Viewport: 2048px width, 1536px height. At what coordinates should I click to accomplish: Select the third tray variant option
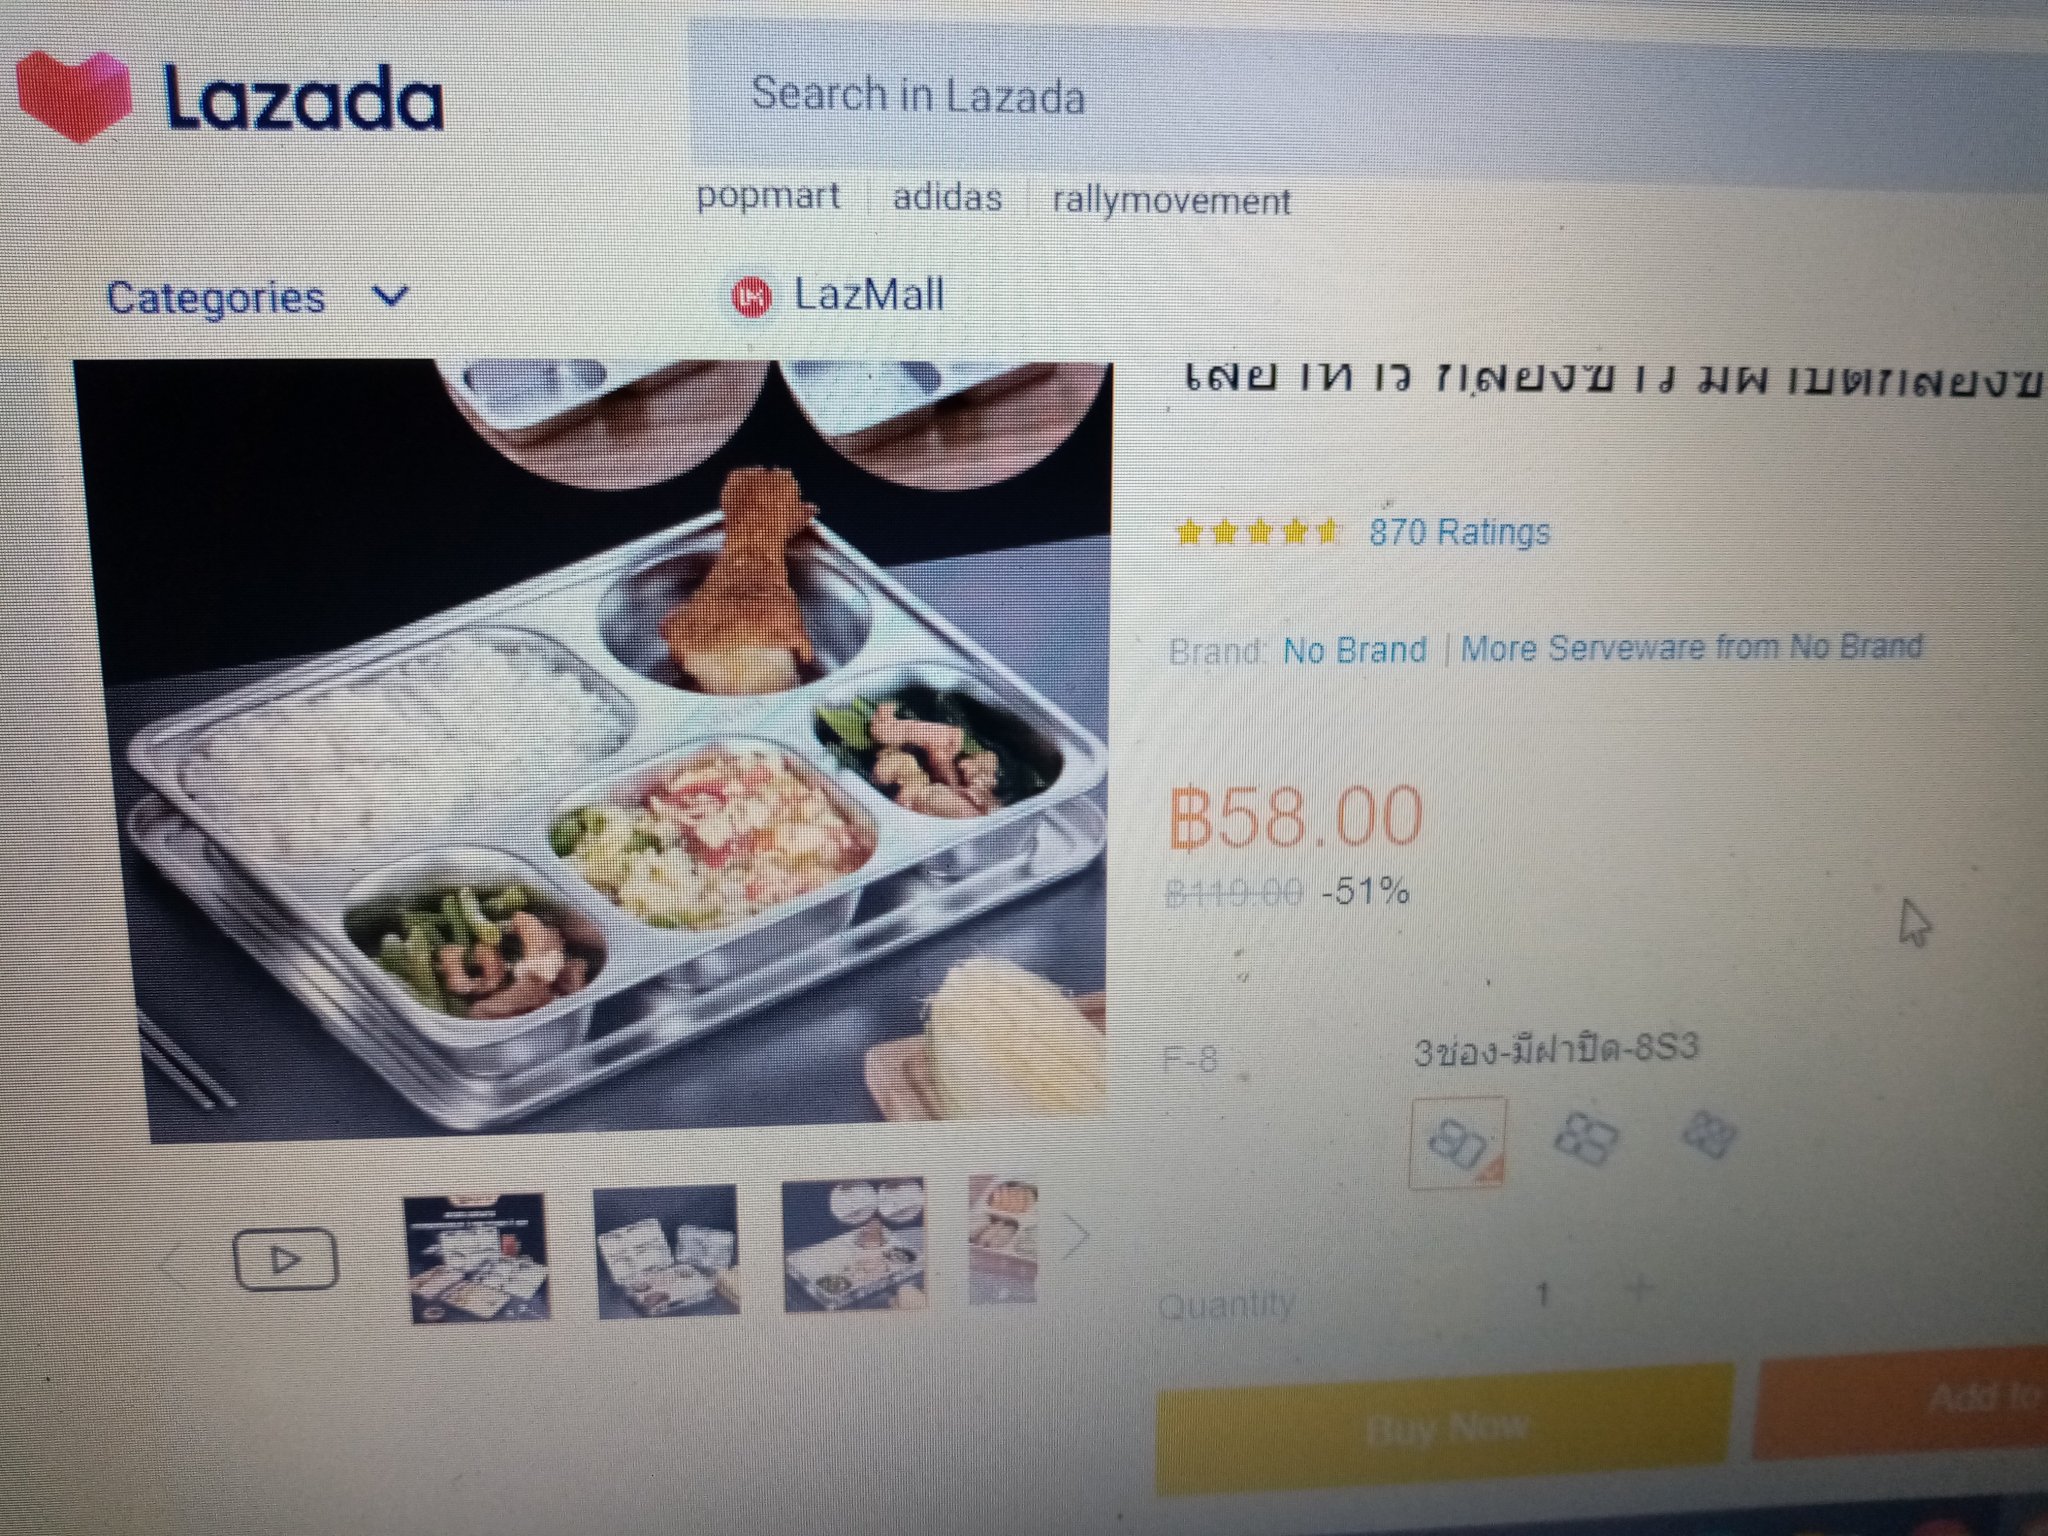coord(1710,1135)
